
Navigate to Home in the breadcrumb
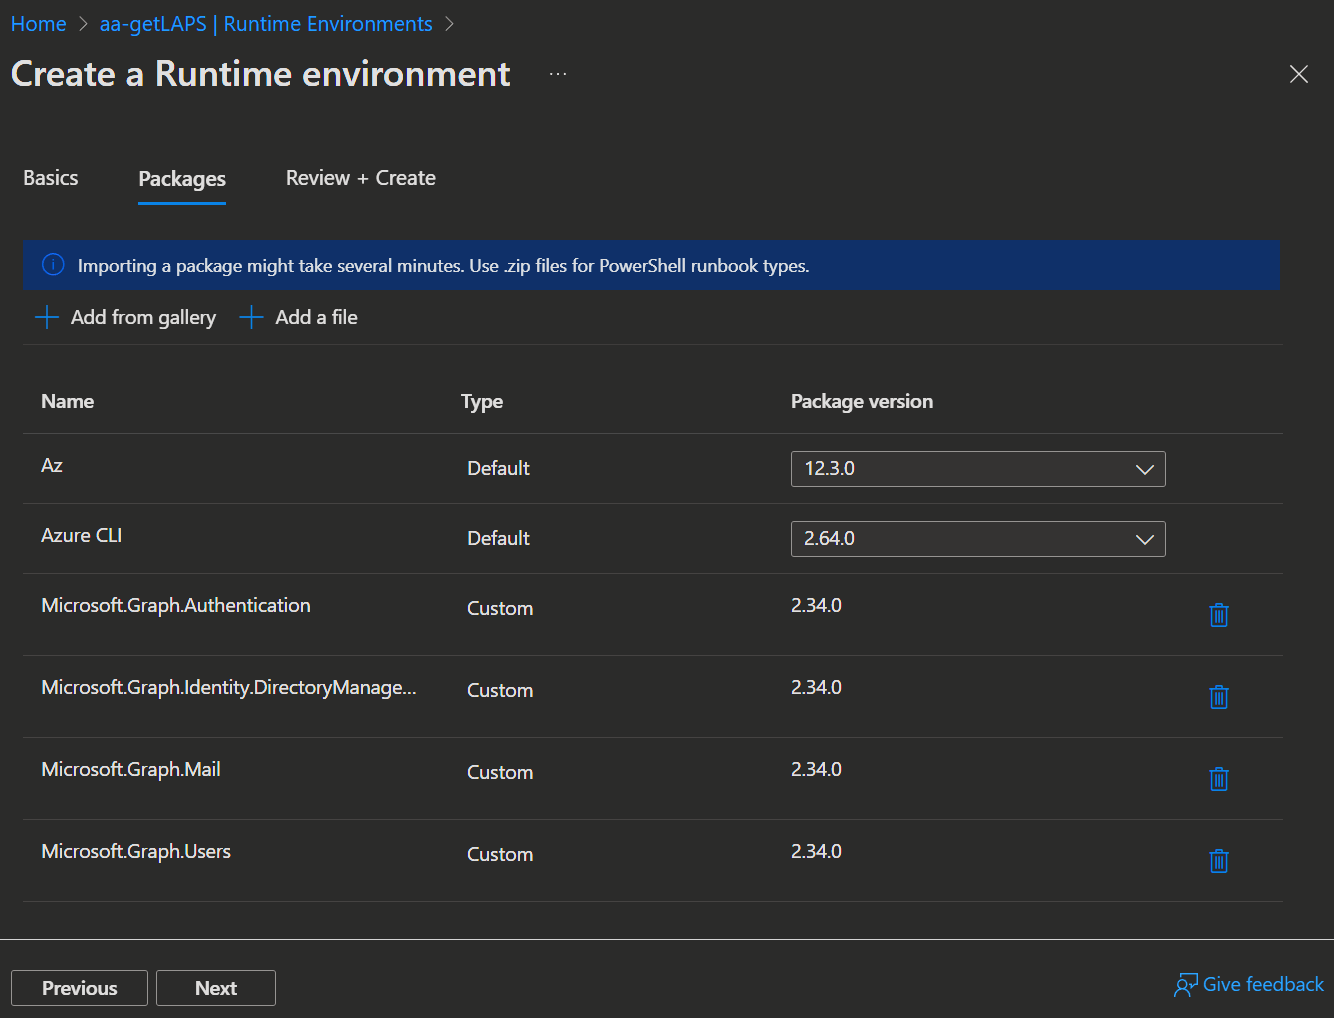coord(39,24)
